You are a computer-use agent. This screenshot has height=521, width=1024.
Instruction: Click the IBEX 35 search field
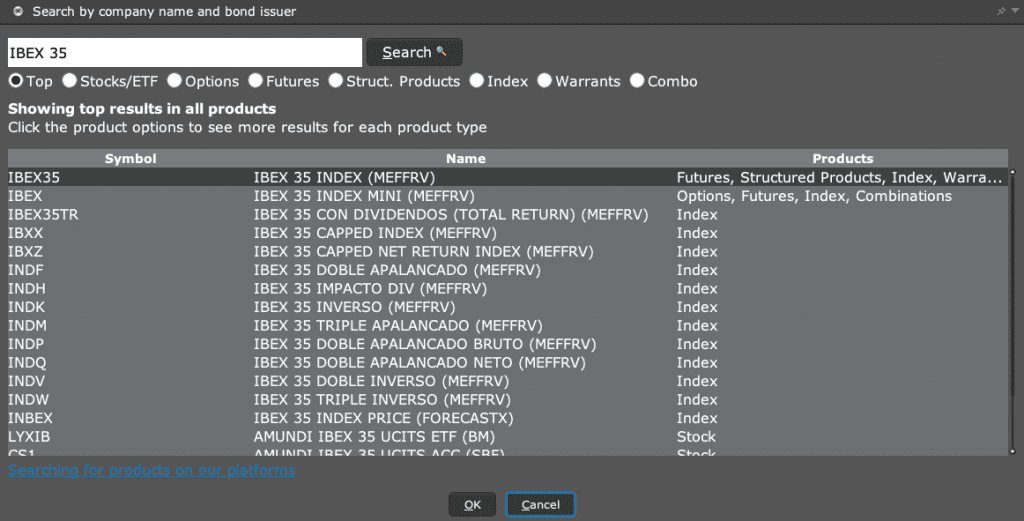pos(185,52)
